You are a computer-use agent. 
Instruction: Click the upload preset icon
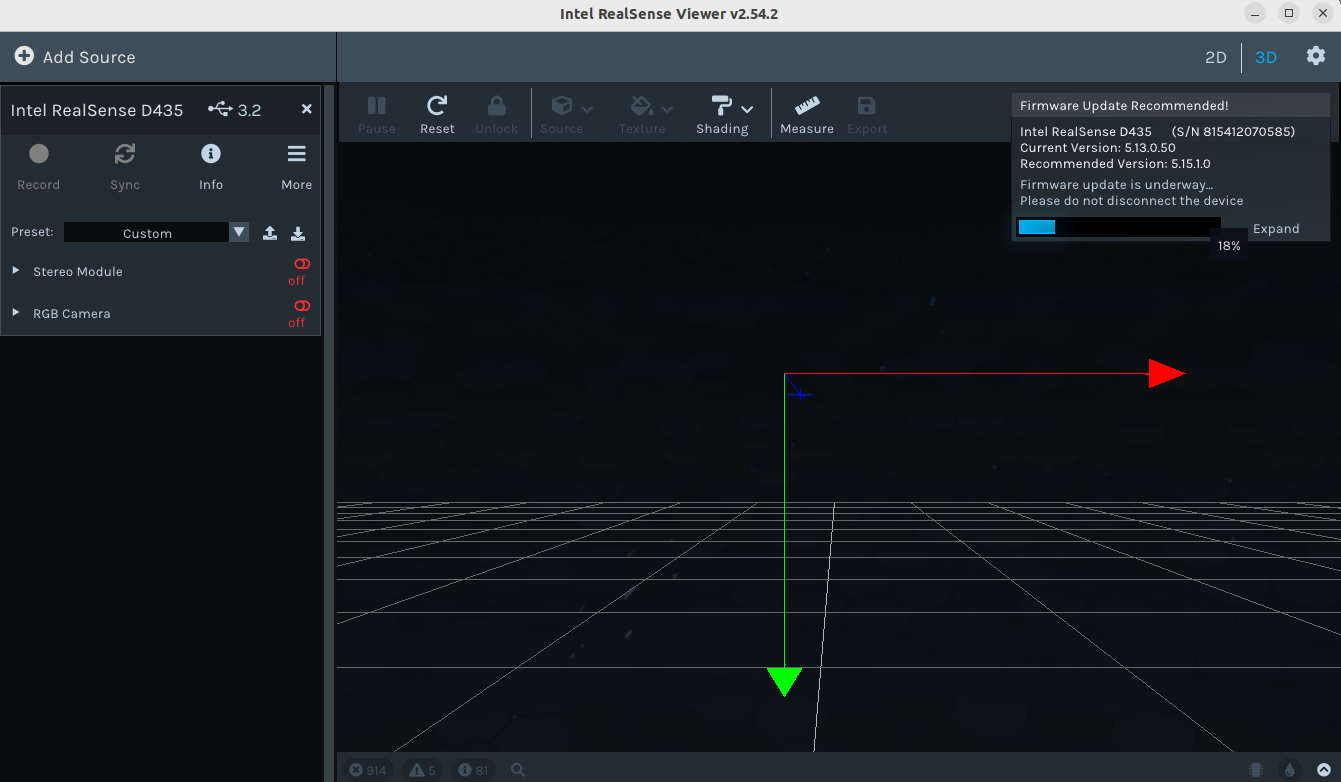pos(270,233)
